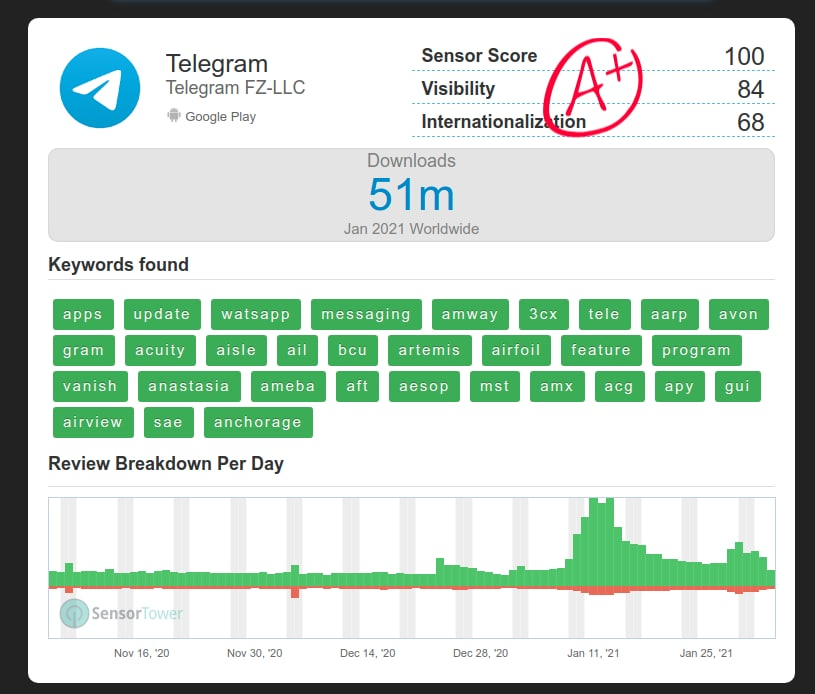Click the Jan 2021 Worldwide caption
The width and height of the screenshot is (815, 694).
tap(411, 229)
